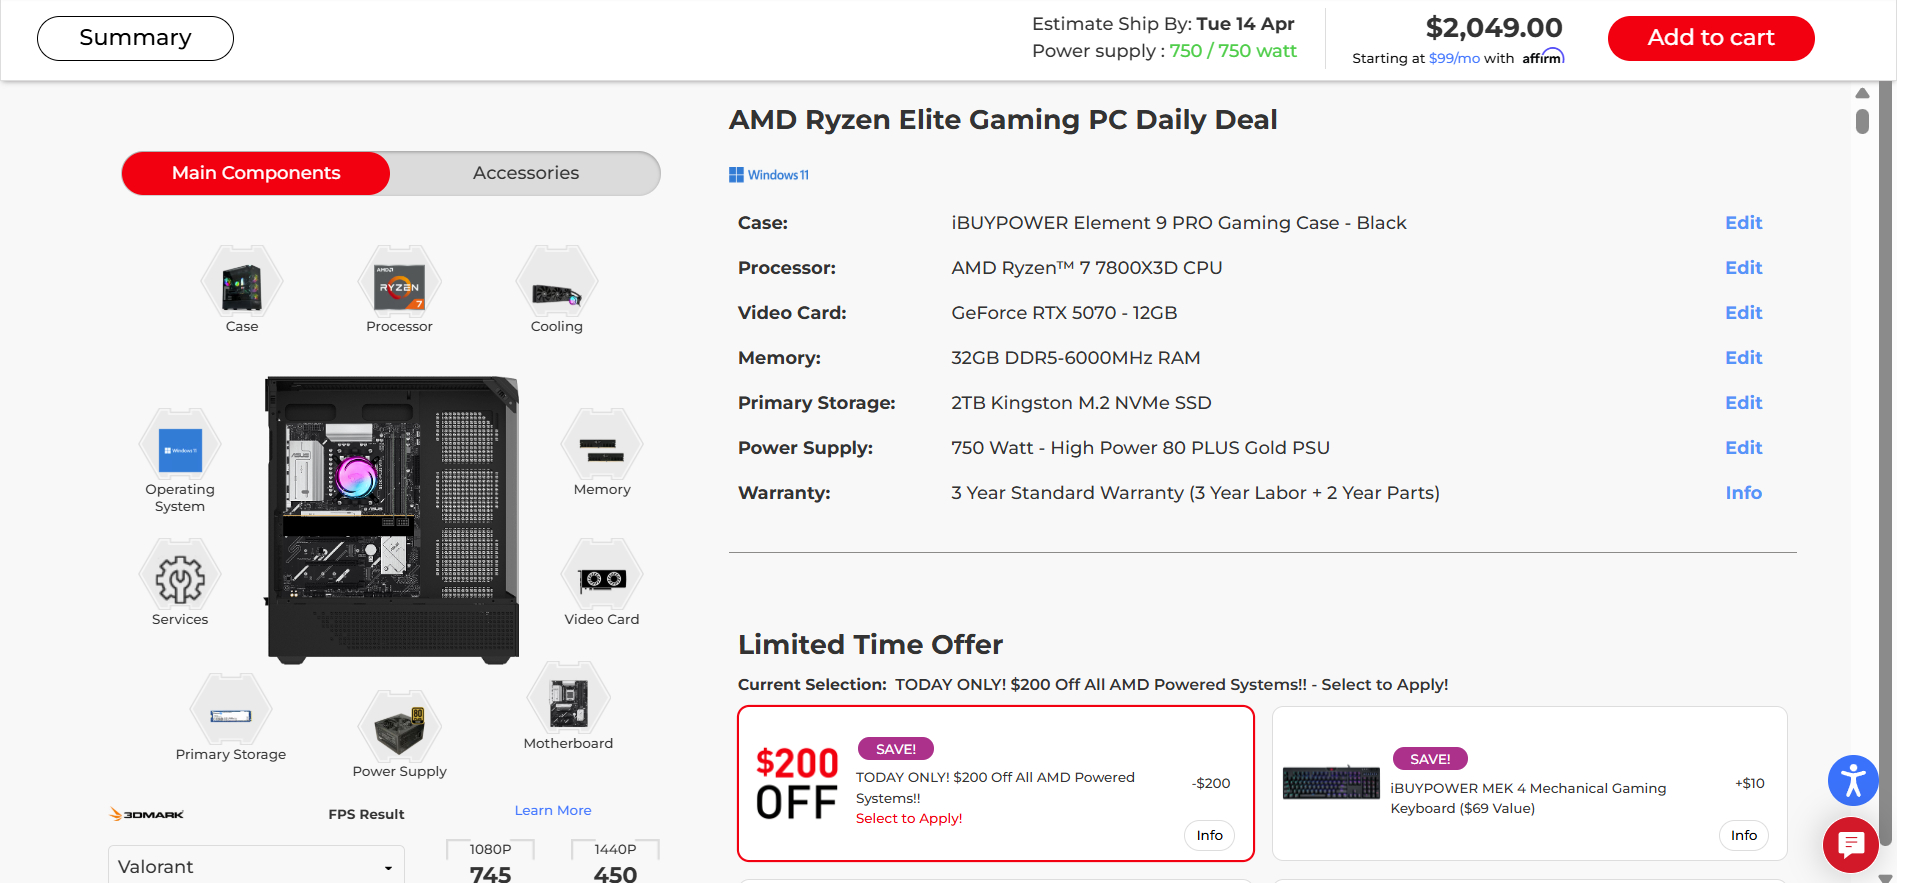This screenshot has width=1918, height=883.
Task: Open the Power Supply component icon
Action: 399,729
